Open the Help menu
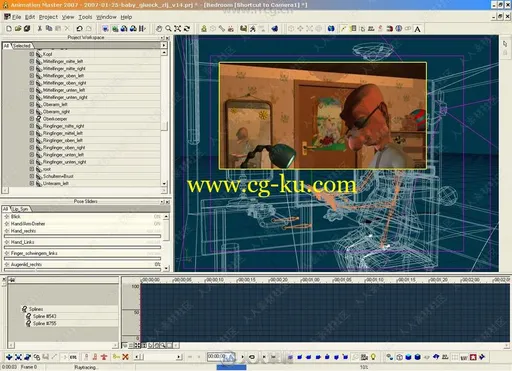The image size is (512, 371). tap(126, 17)
